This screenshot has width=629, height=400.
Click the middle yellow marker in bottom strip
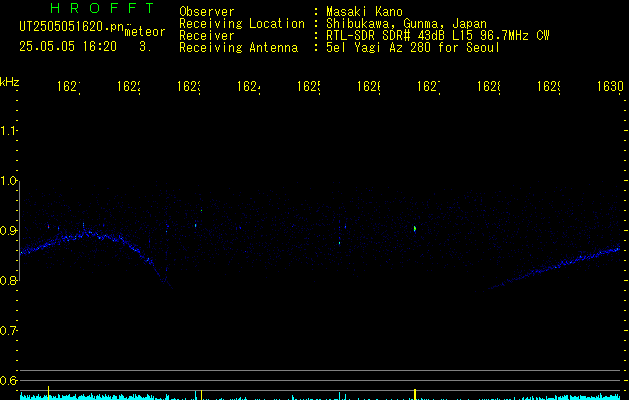click(x=201, y=395)
